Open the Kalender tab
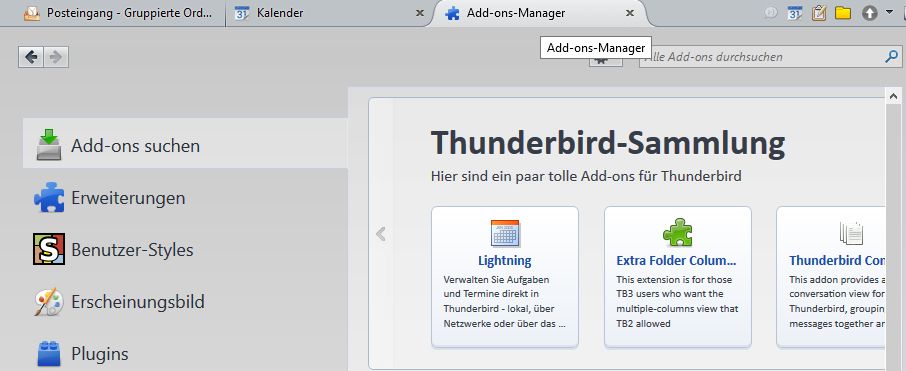The height and width of the screenshot is (371, 906). click(329, 13)
